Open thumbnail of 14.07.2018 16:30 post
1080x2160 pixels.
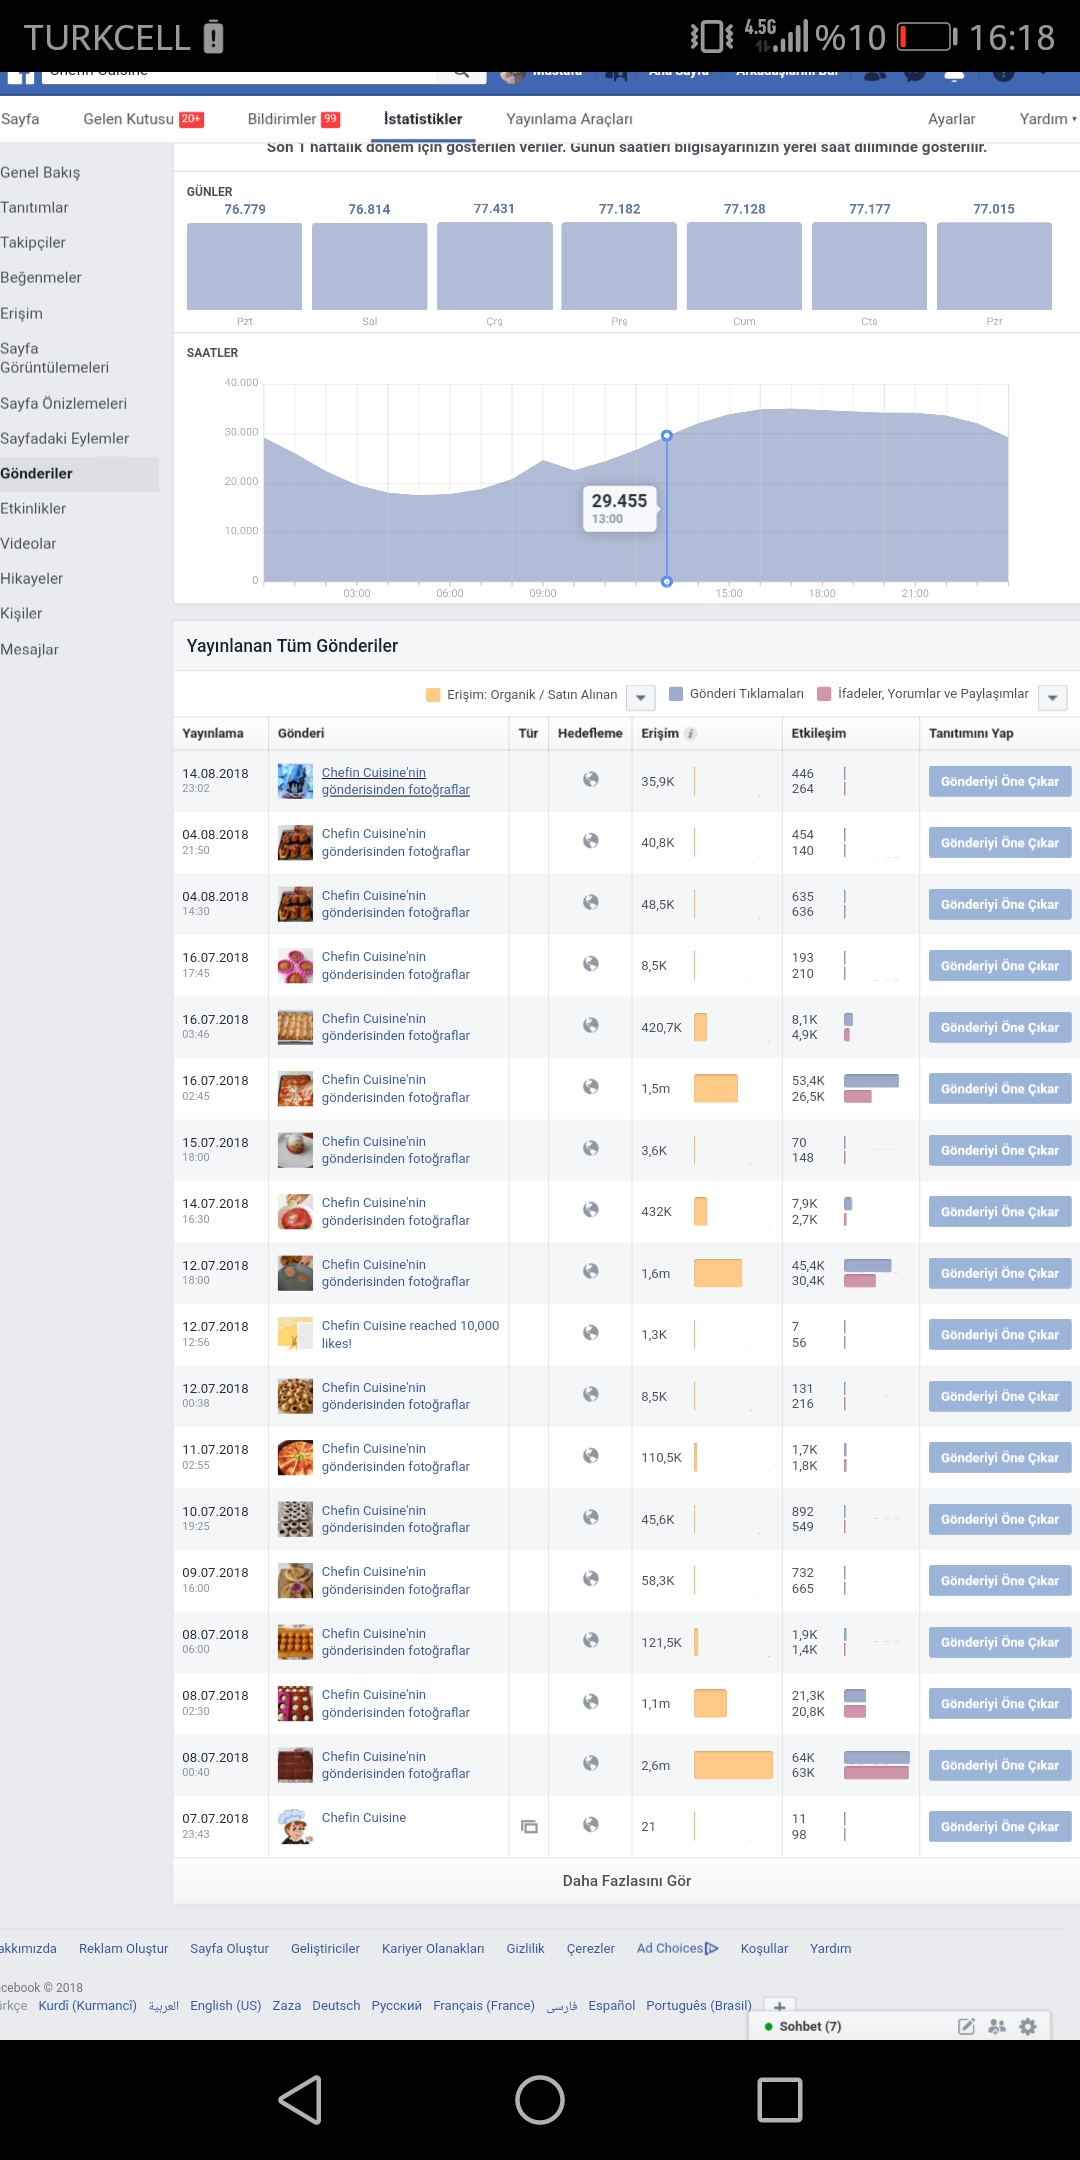point(295,1211)
